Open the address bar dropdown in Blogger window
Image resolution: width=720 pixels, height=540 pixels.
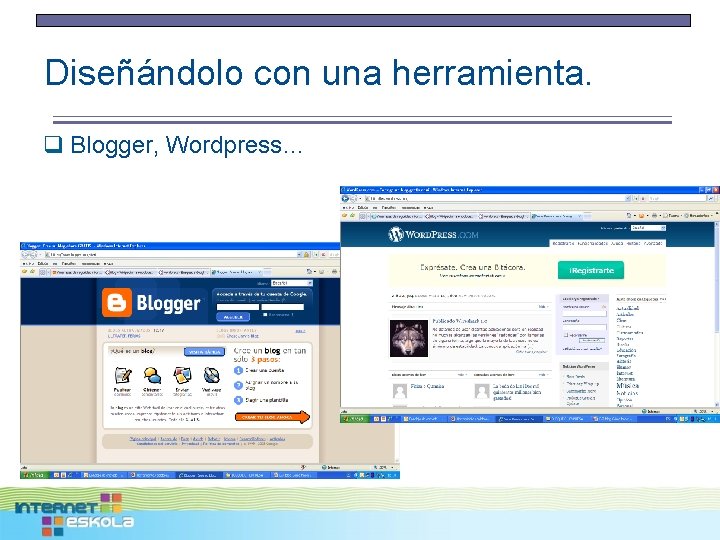point(299,254)
